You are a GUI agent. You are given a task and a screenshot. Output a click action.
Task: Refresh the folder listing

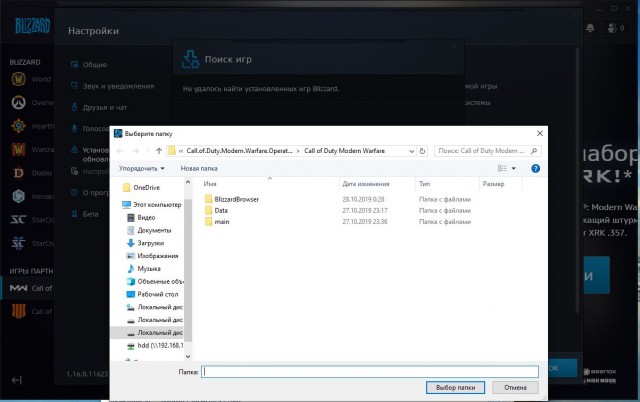coord(422,151)
